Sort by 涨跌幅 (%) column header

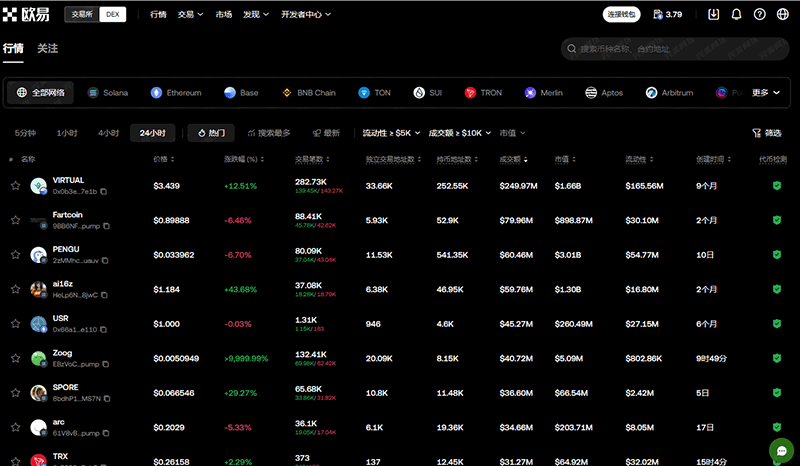tap(244, 159)
